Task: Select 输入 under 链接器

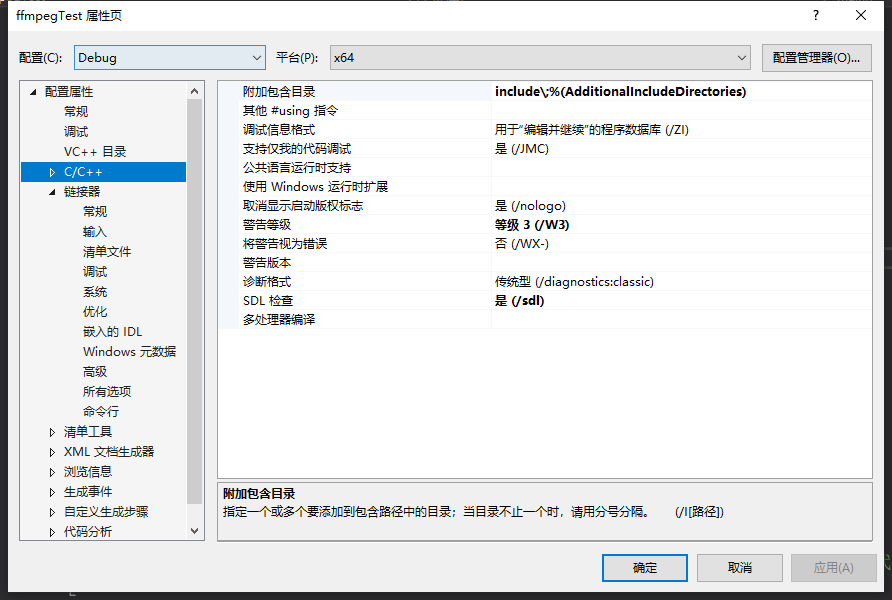Action: pyautogui.click(x=95, y=231)
